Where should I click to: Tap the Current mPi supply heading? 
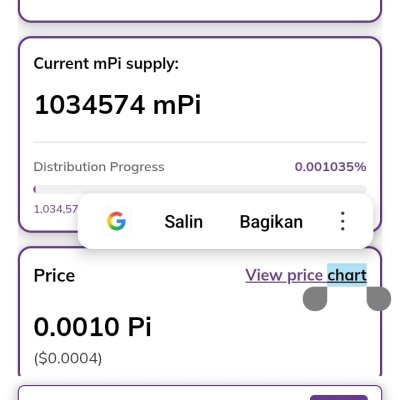(x=106, y=64)
